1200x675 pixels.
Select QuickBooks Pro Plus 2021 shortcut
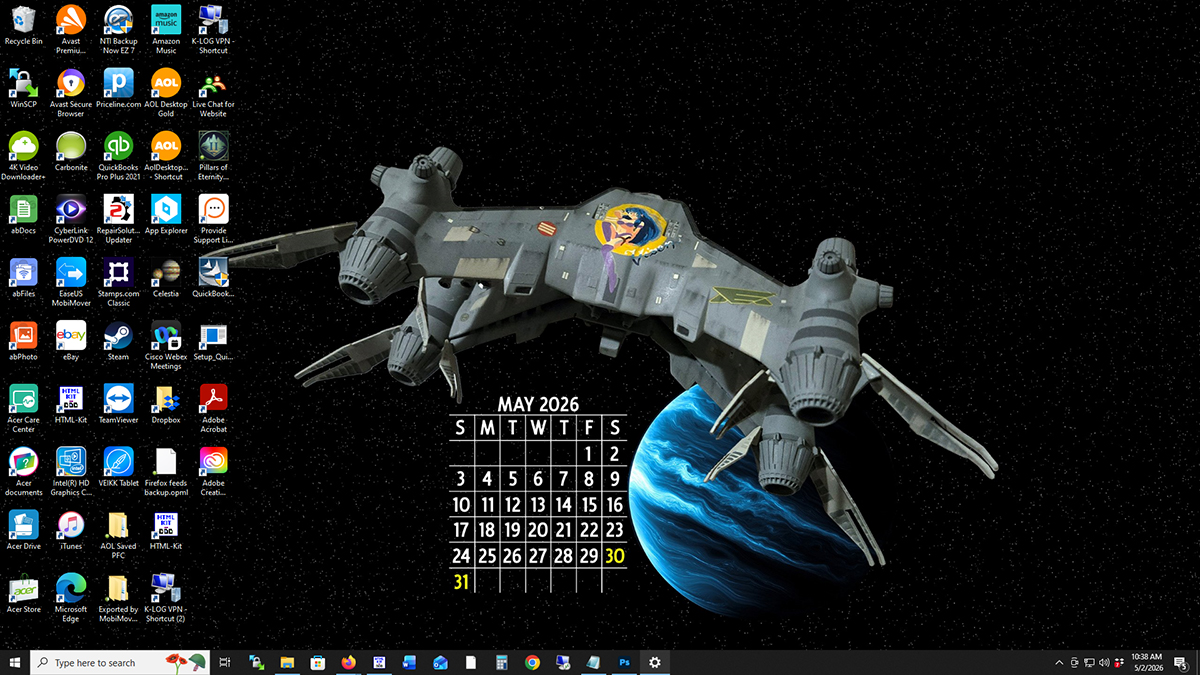118,155
